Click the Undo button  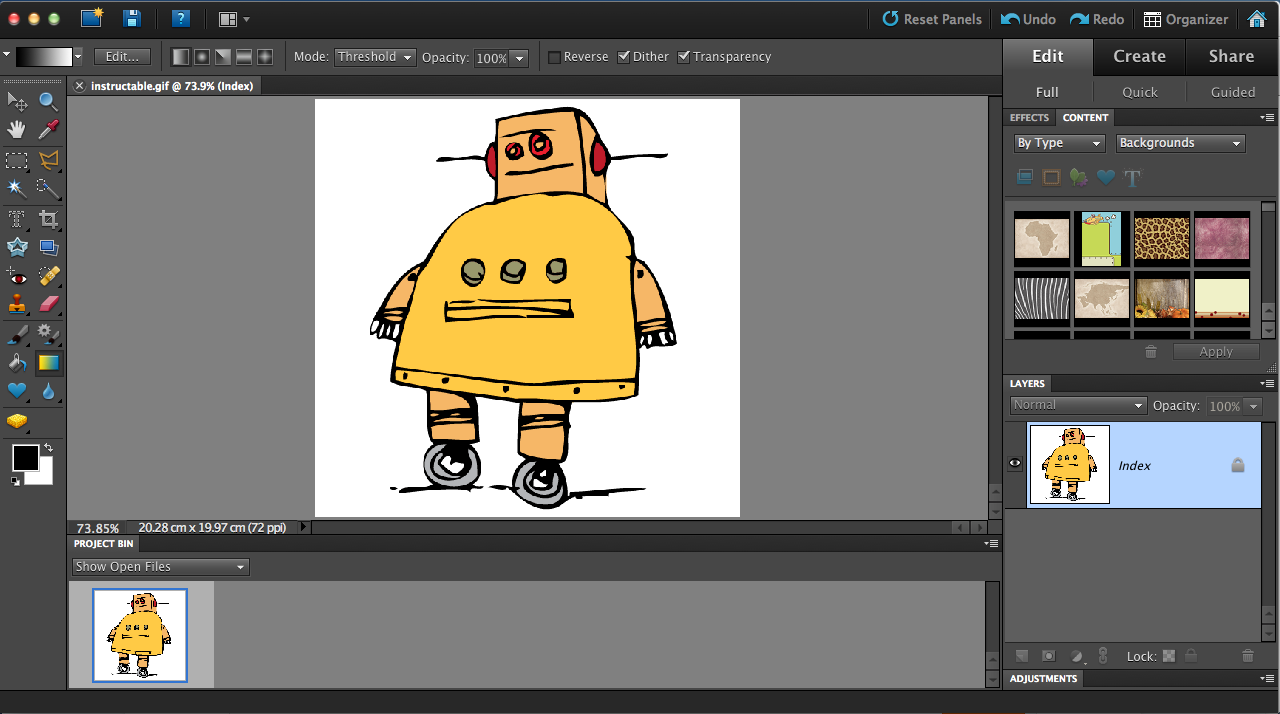tap(1028, 19)
